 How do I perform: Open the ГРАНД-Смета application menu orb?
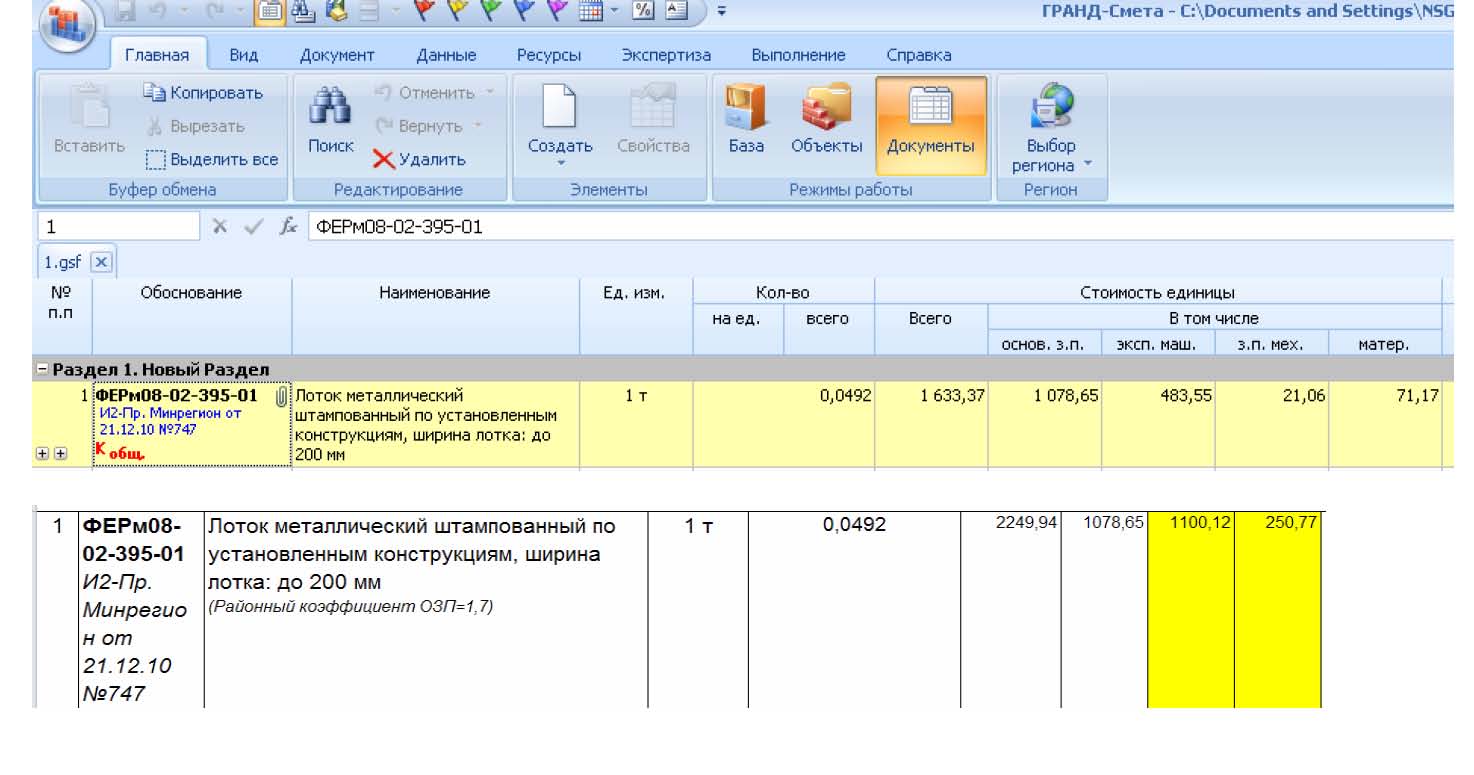68,22
